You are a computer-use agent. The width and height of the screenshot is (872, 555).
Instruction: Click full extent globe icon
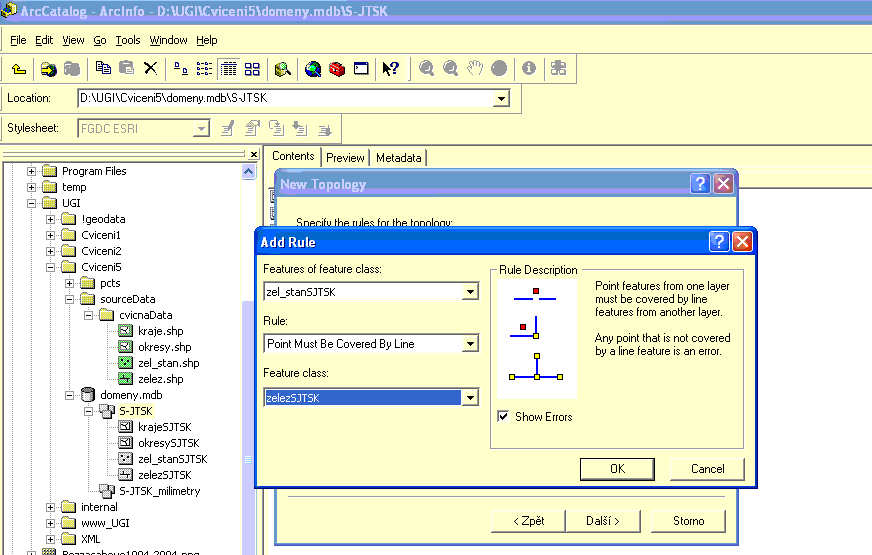click(499, 68)
